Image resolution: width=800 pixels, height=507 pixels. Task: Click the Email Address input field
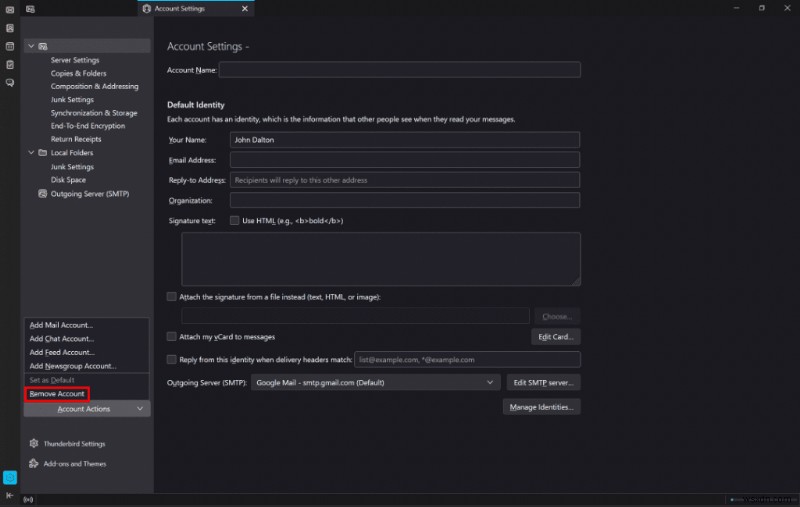(x=405, y=160)
